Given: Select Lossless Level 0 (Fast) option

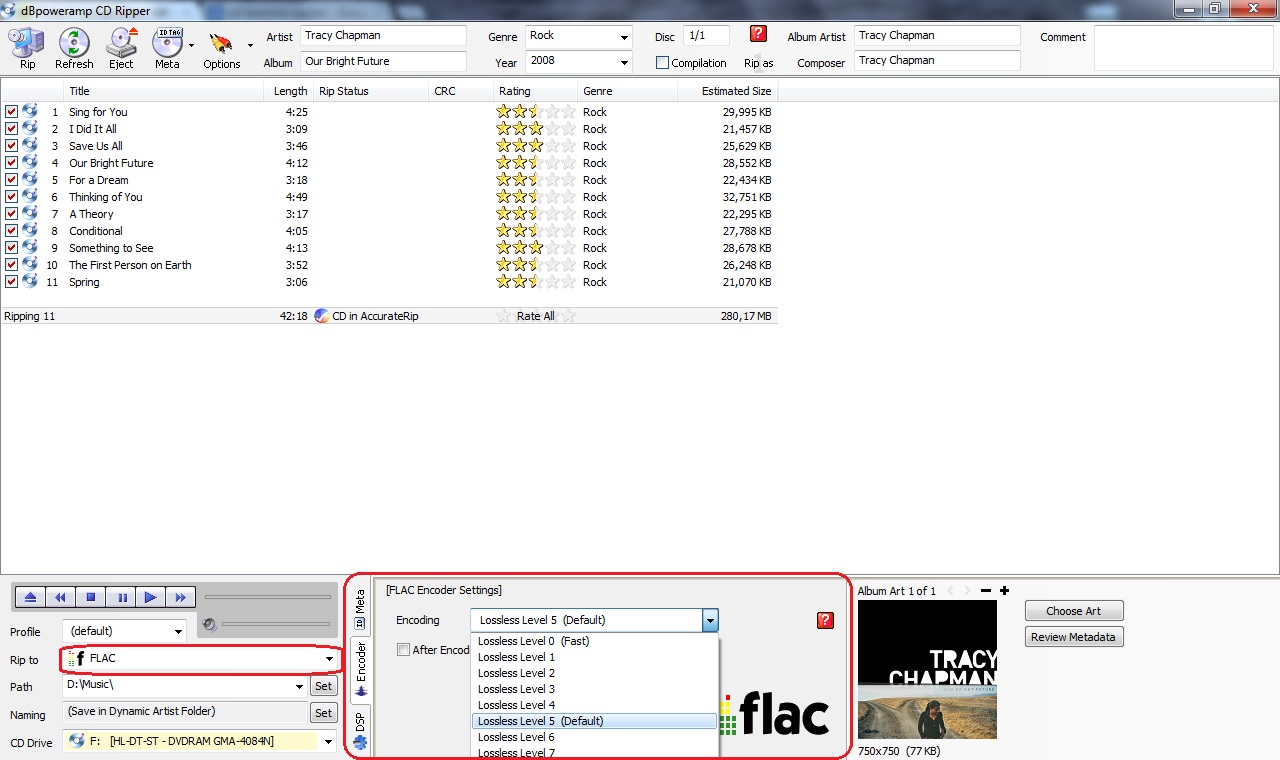Looking at the screenshot, I should (533, 641).
